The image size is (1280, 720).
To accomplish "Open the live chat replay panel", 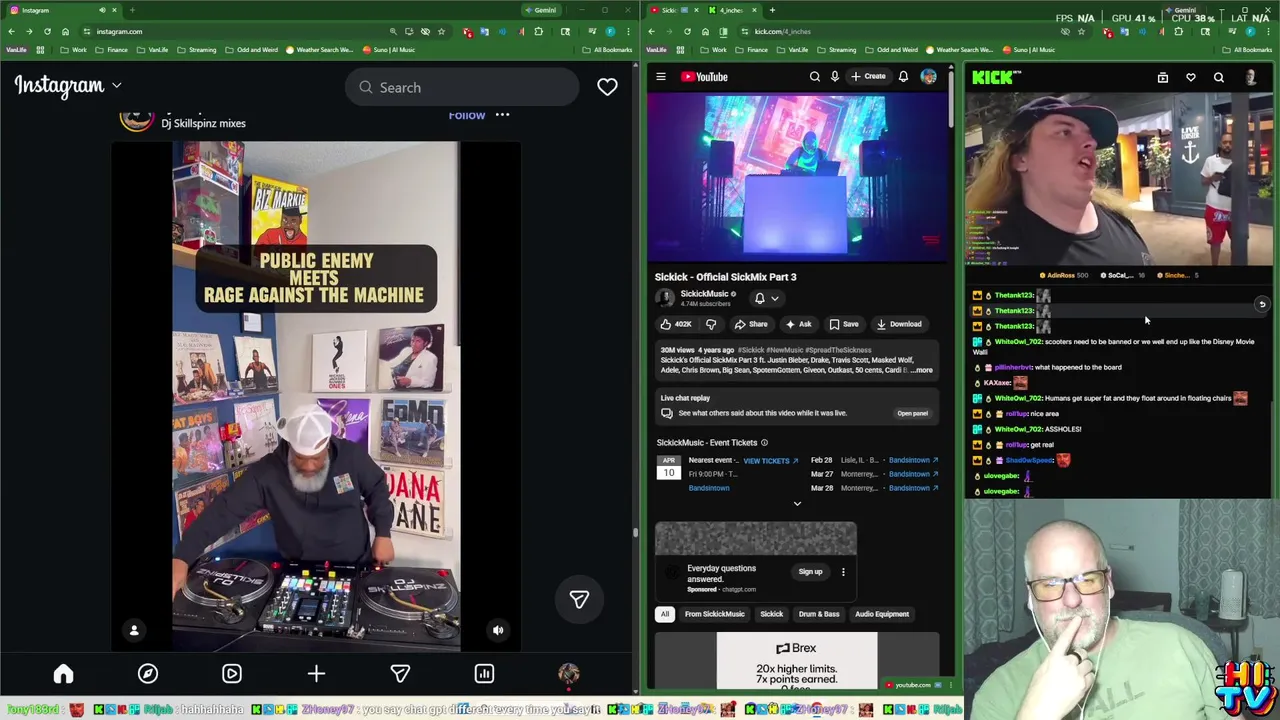I will pos(912,413).
